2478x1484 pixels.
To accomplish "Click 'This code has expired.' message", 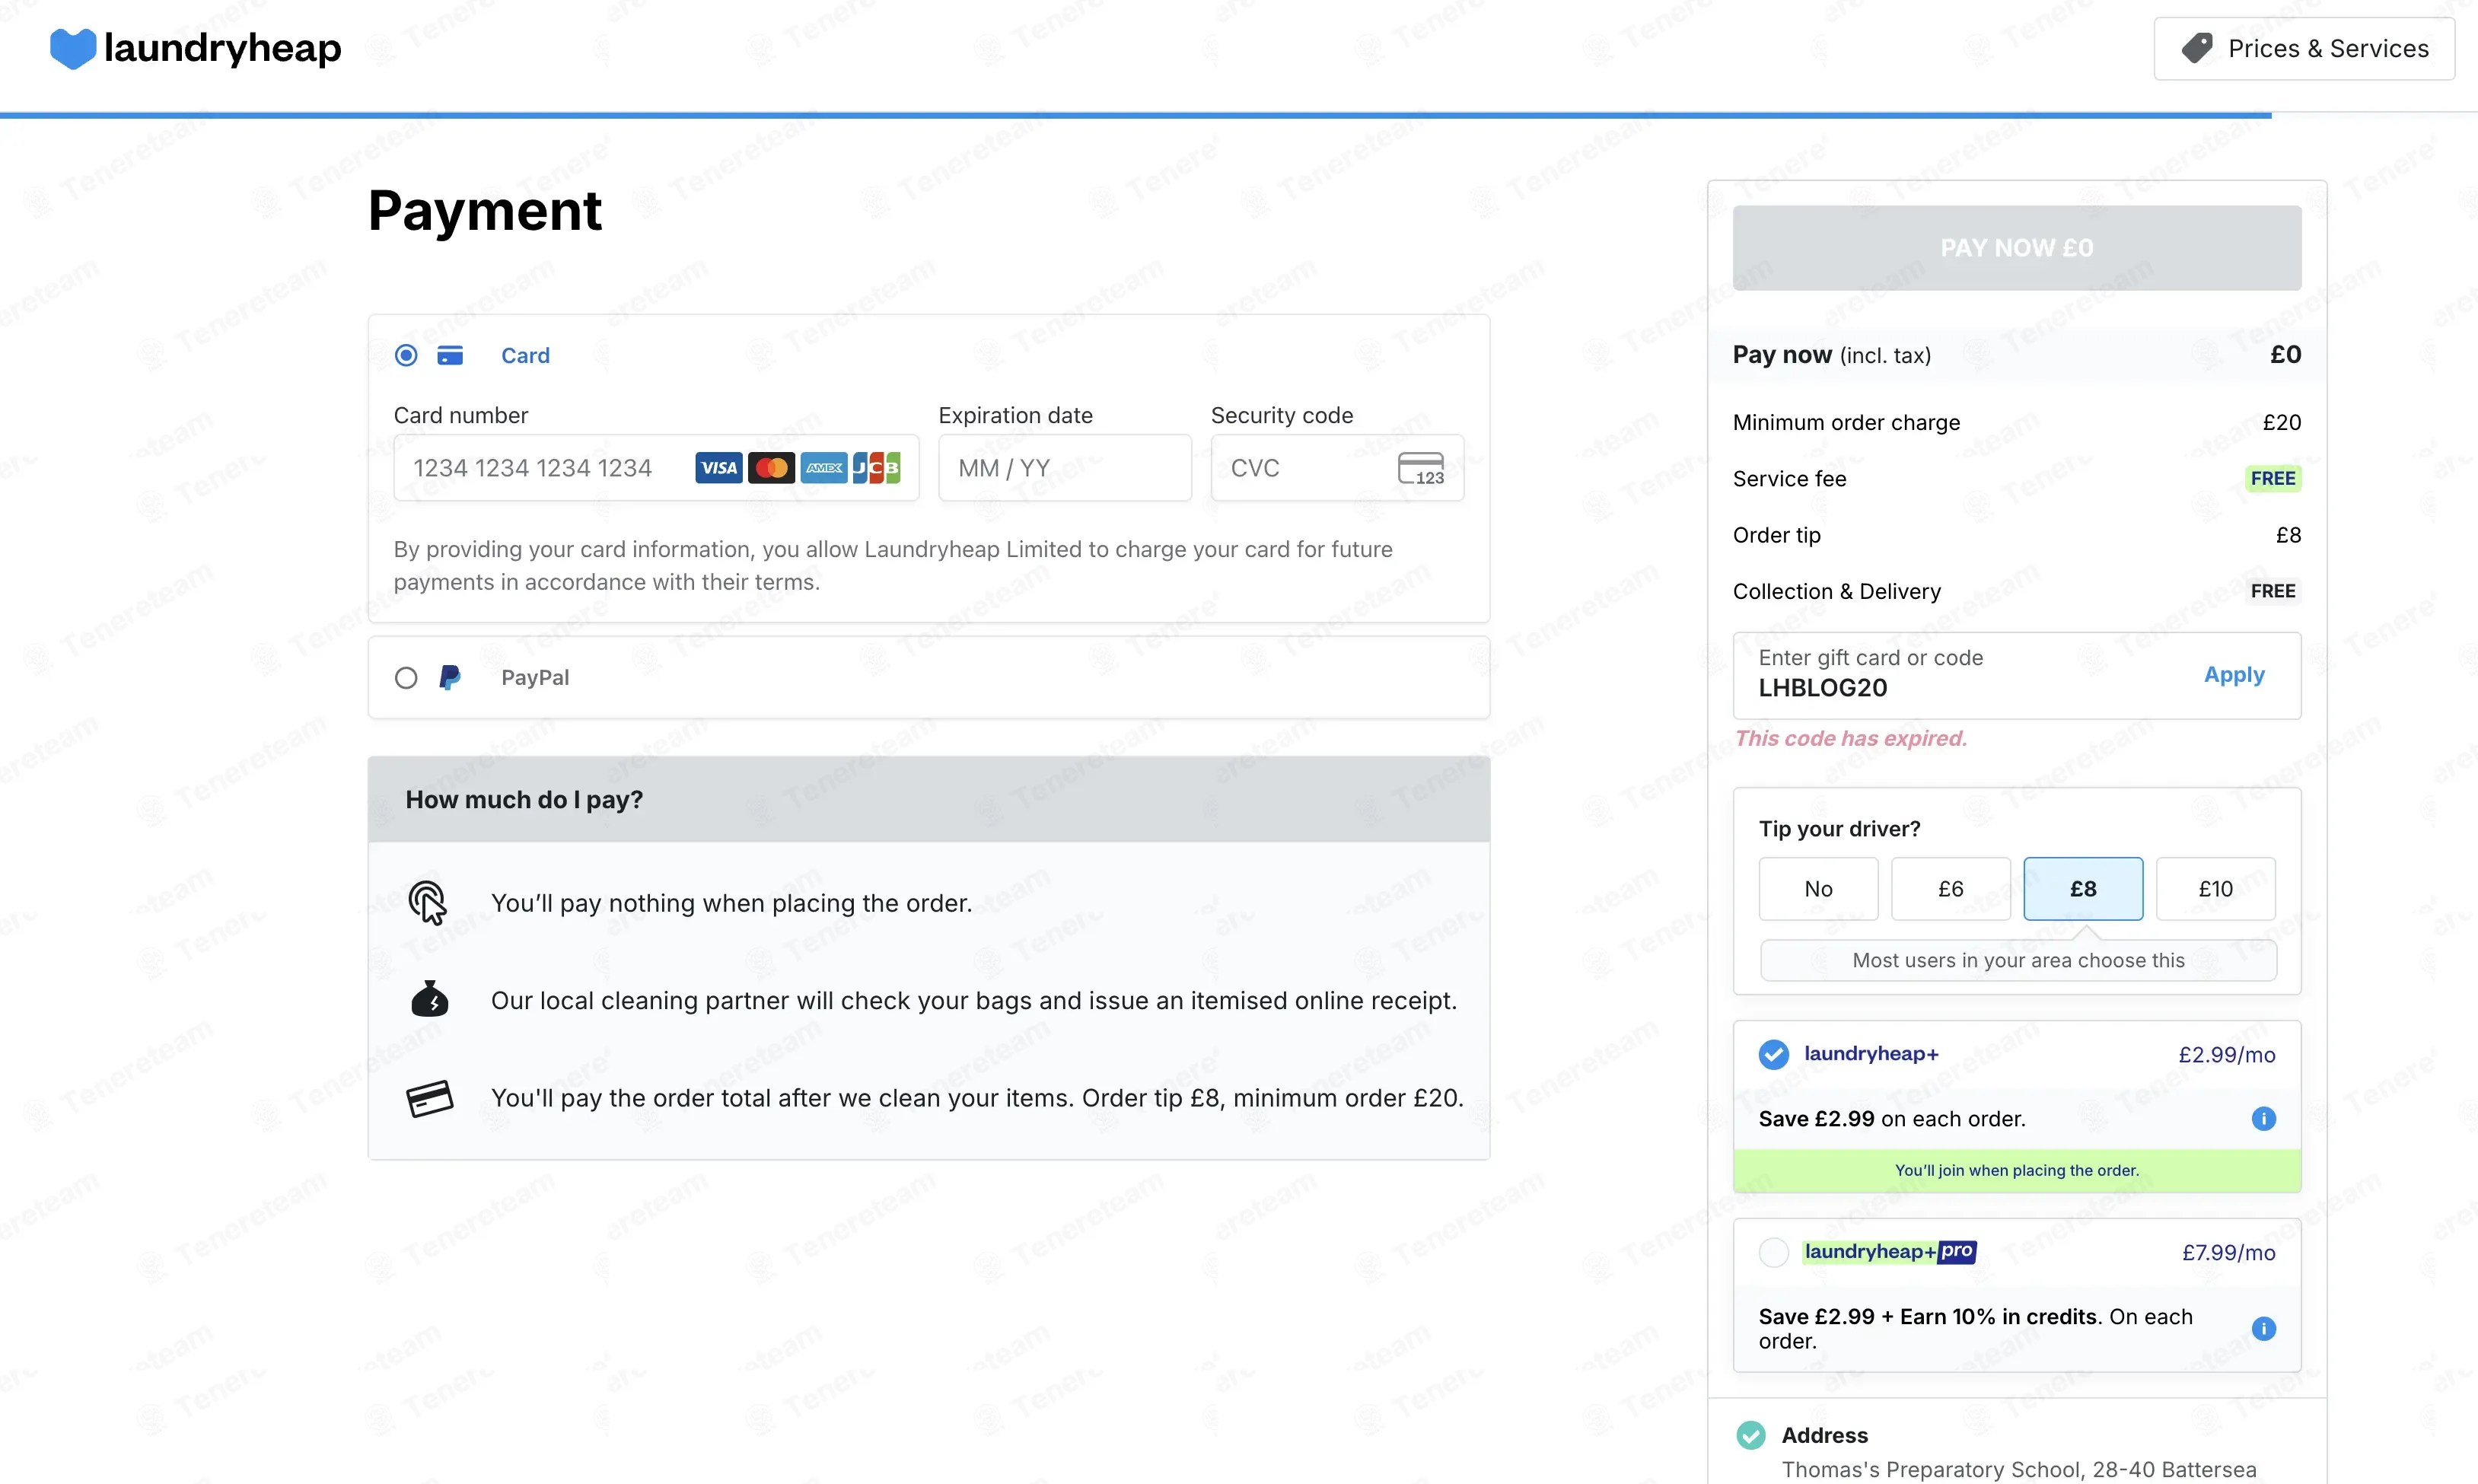I will (1850, 738).
